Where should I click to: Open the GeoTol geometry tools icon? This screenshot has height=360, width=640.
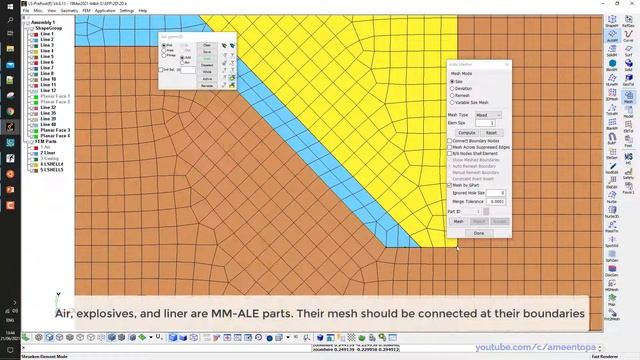(x=629, y=80)
